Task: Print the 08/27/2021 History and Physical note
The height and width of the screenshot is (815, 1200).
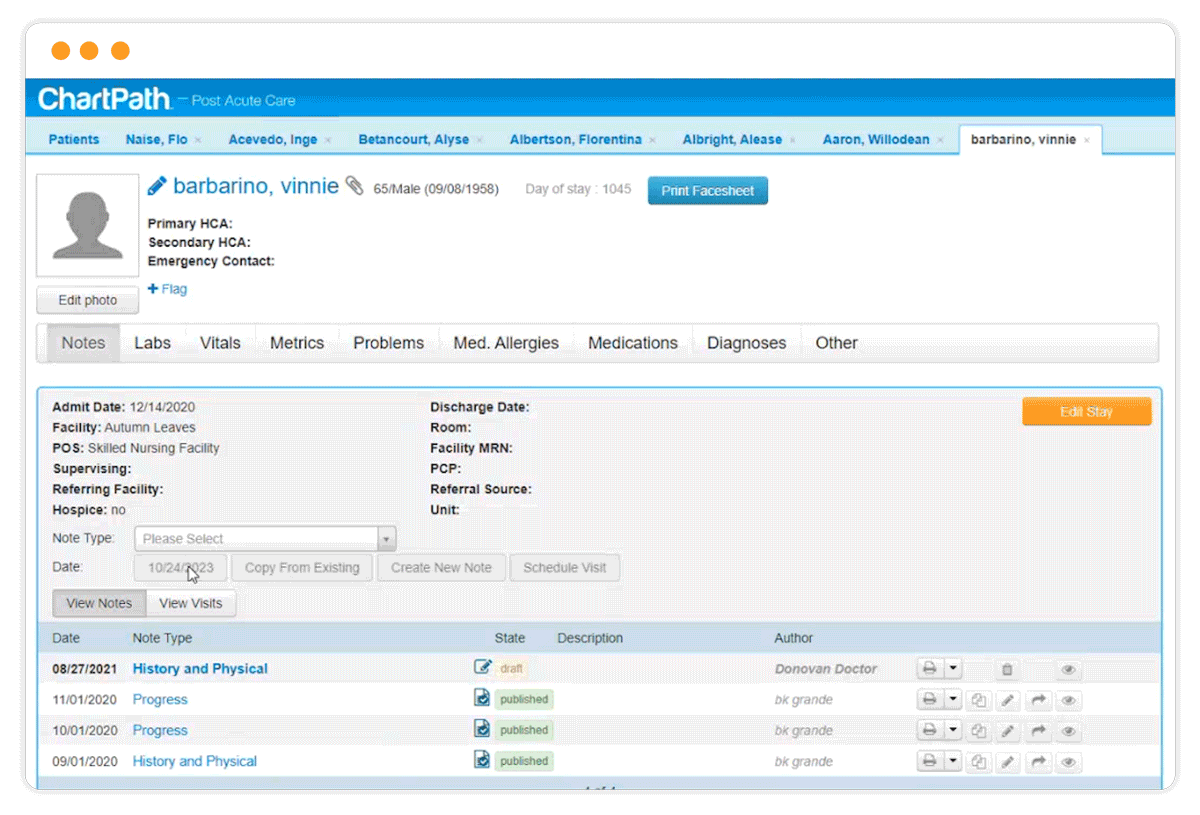Action: 930,669
